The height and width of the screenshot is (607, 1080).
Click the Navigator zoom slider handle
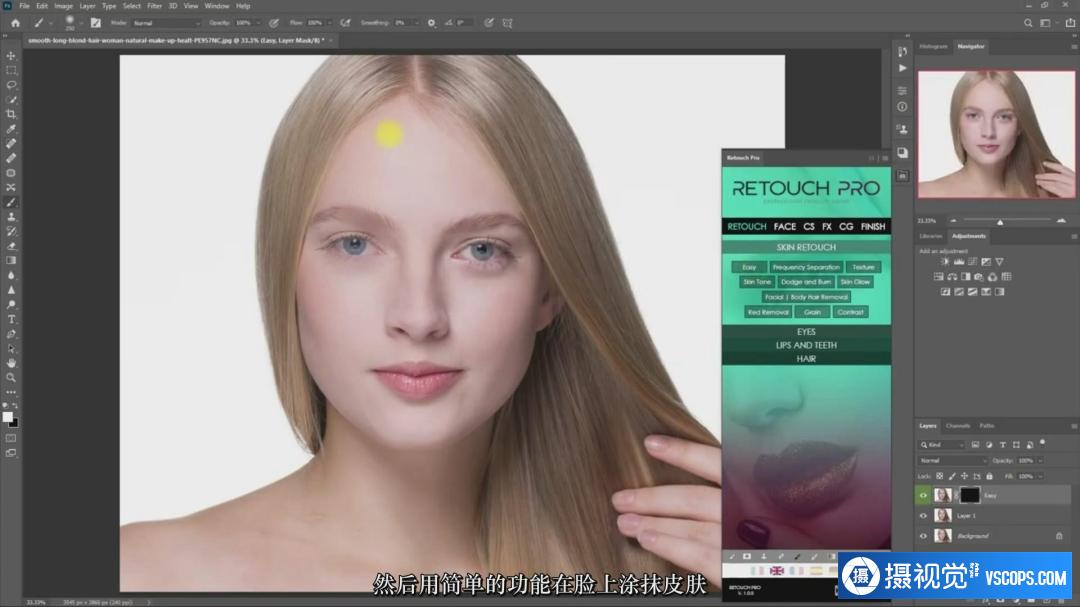click(1000, 221)
